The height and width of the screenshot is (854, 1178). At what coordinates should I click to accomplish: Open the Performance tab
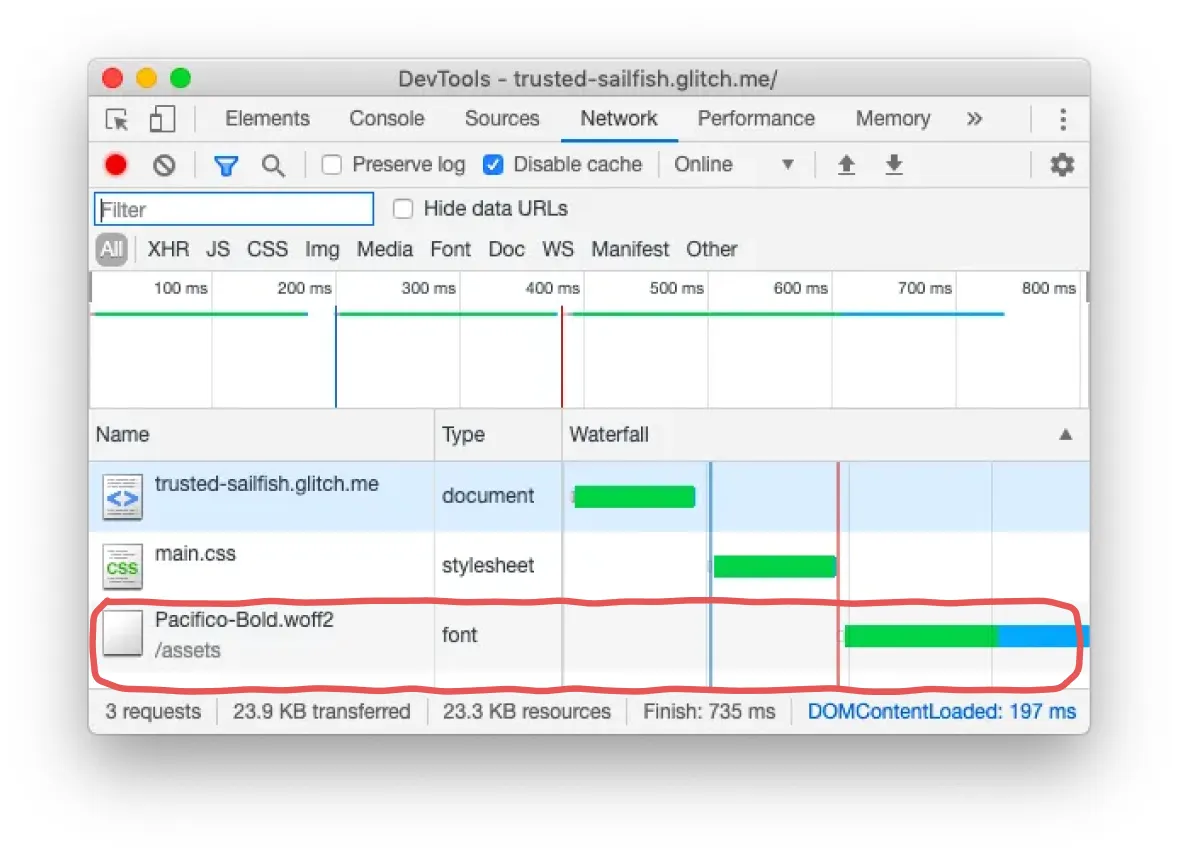pyautogui.click(x=756, y=119)
